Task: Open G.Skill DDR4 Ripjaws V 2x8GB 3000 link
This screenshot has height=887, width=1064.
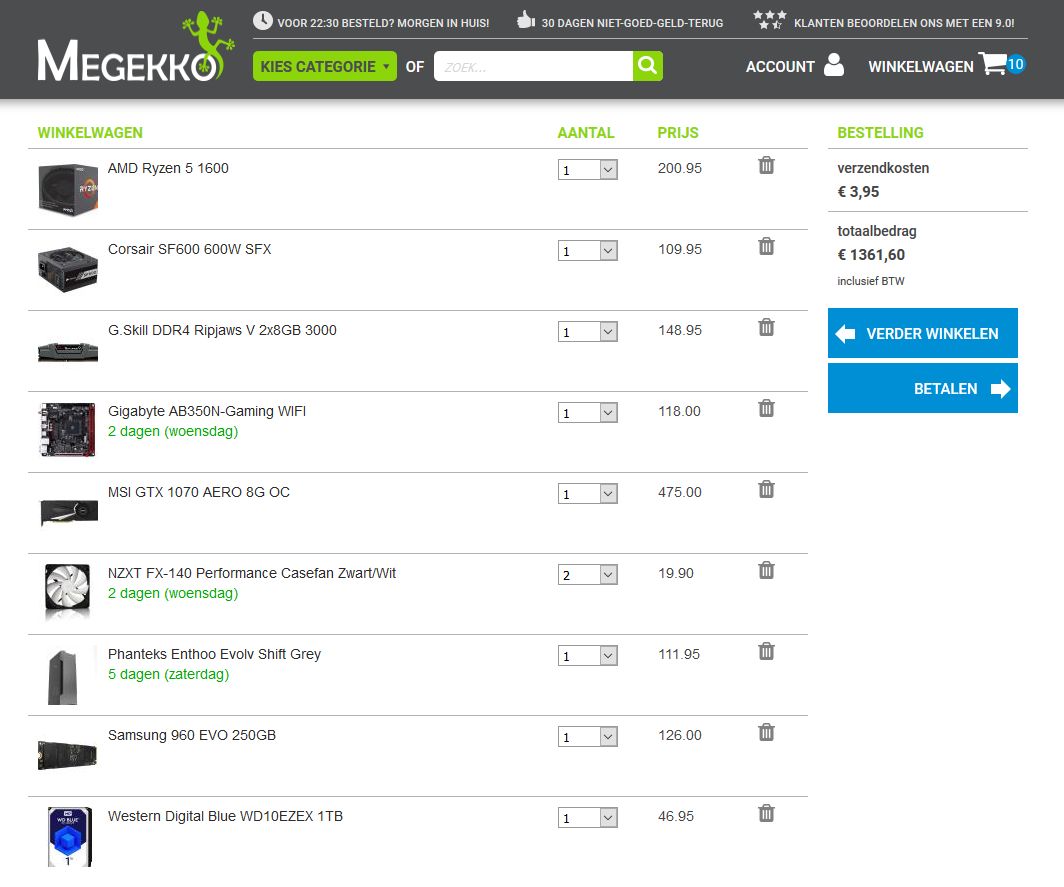Action: (222, 330)
